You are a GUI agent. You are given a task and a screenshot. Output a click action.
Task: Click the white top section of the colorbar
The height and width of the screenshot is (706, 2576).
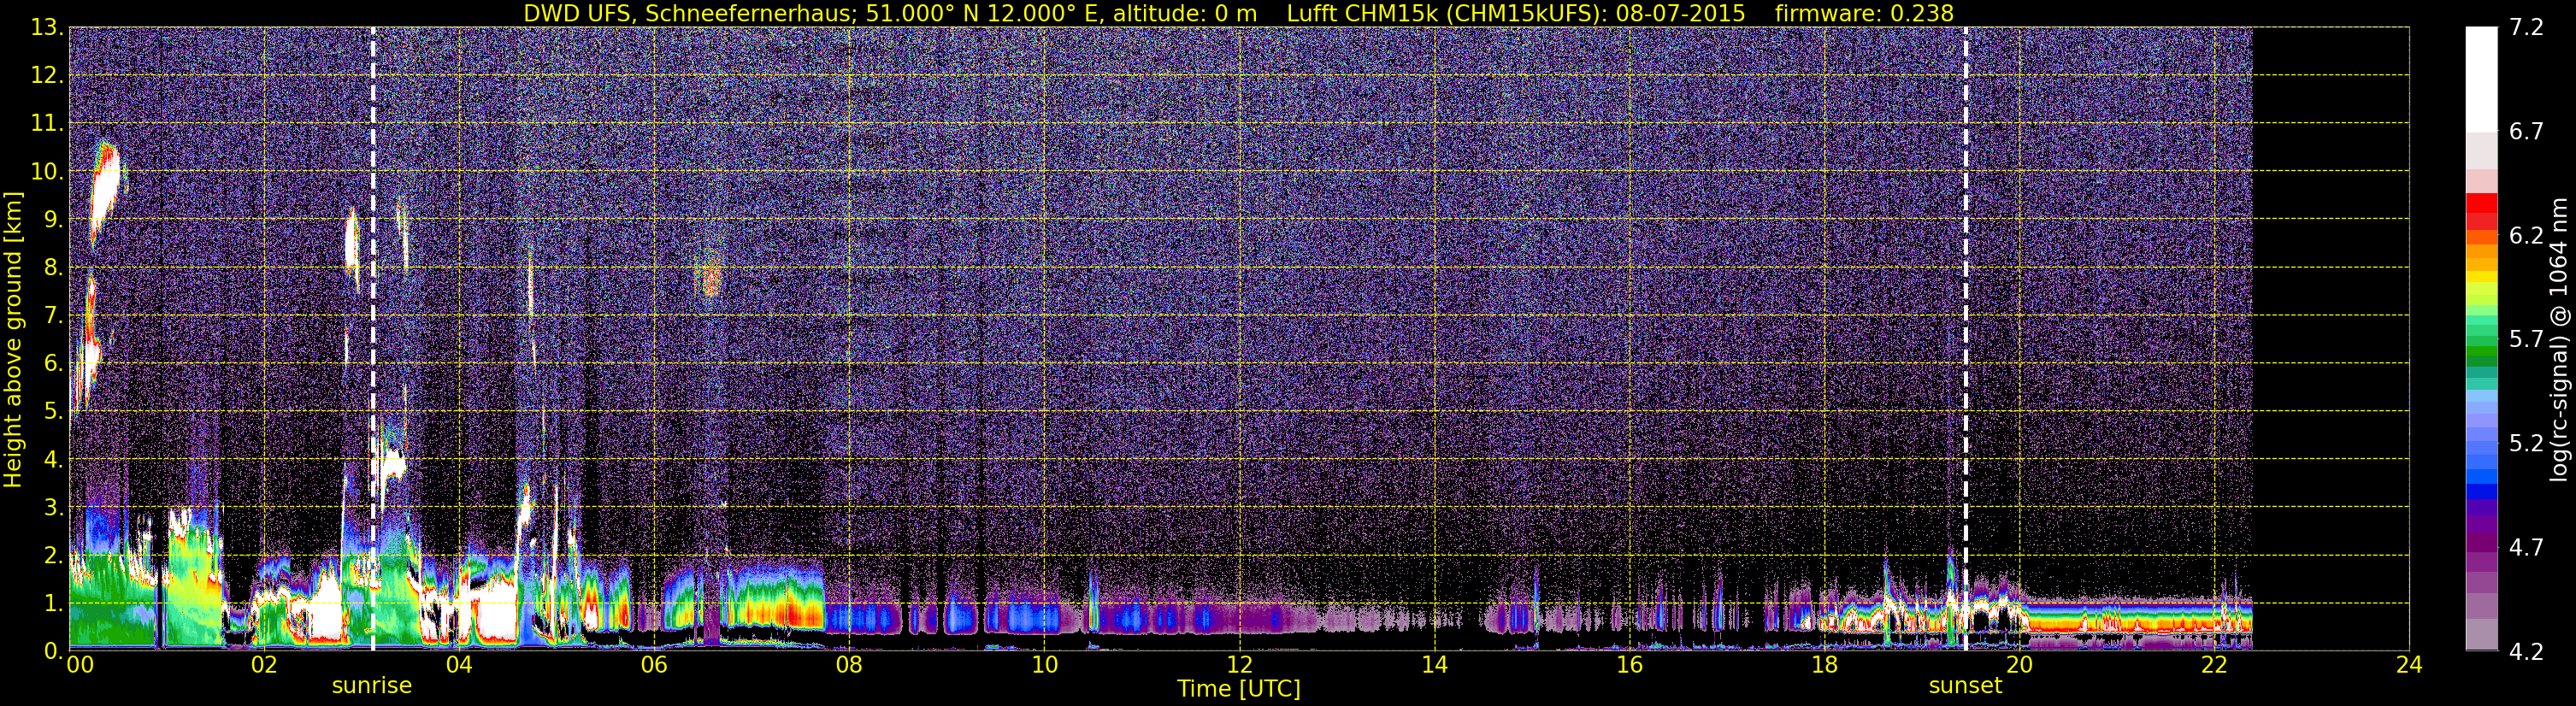coord(2481,80)
